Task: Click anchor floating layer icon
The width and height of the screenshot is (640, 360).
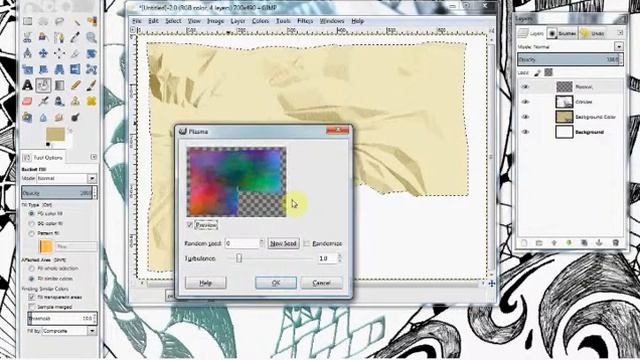Action: (x=599, y=243)
